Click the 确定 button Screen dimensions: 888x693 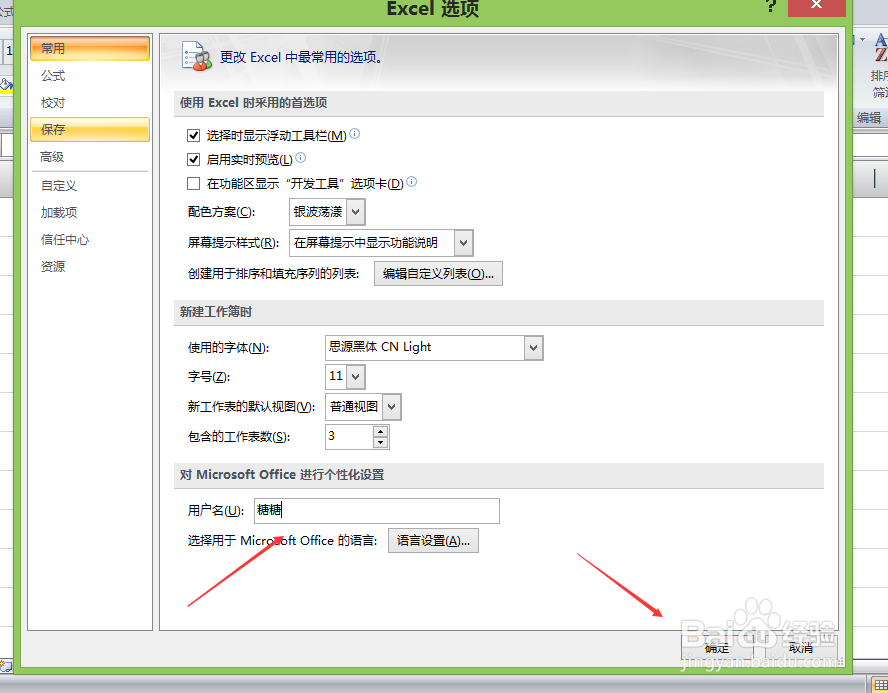point(717,647)
